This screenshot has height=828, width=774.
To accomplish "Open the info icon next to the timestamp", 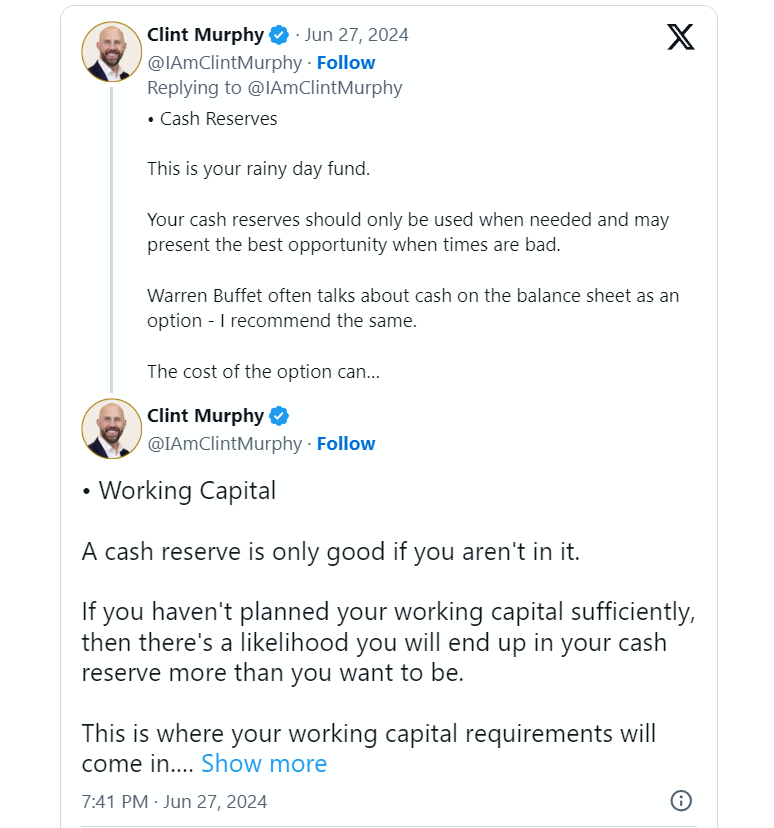I will coord(681,801).
